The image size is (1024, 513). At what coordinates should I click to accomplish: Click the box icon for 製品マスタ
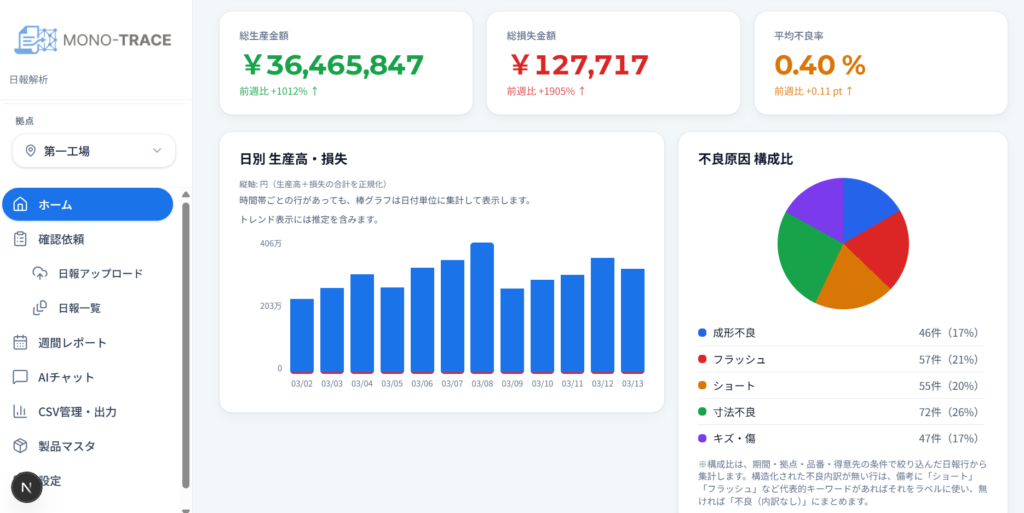(x=20, y=446)
